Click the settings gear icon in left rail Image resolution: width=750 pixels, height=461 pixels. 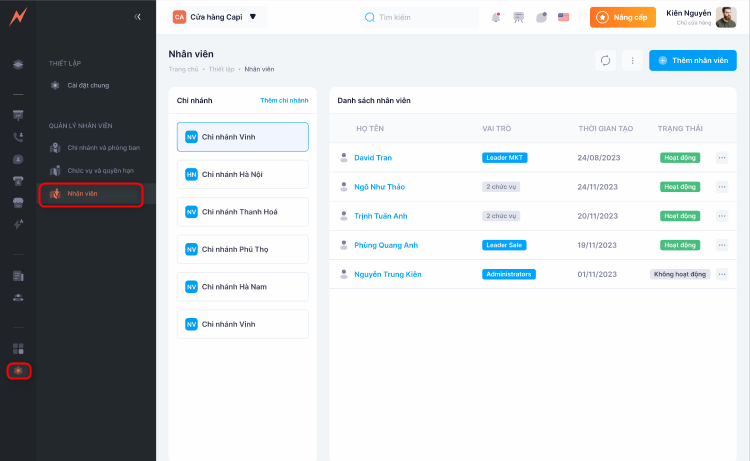tap(18, 371)
